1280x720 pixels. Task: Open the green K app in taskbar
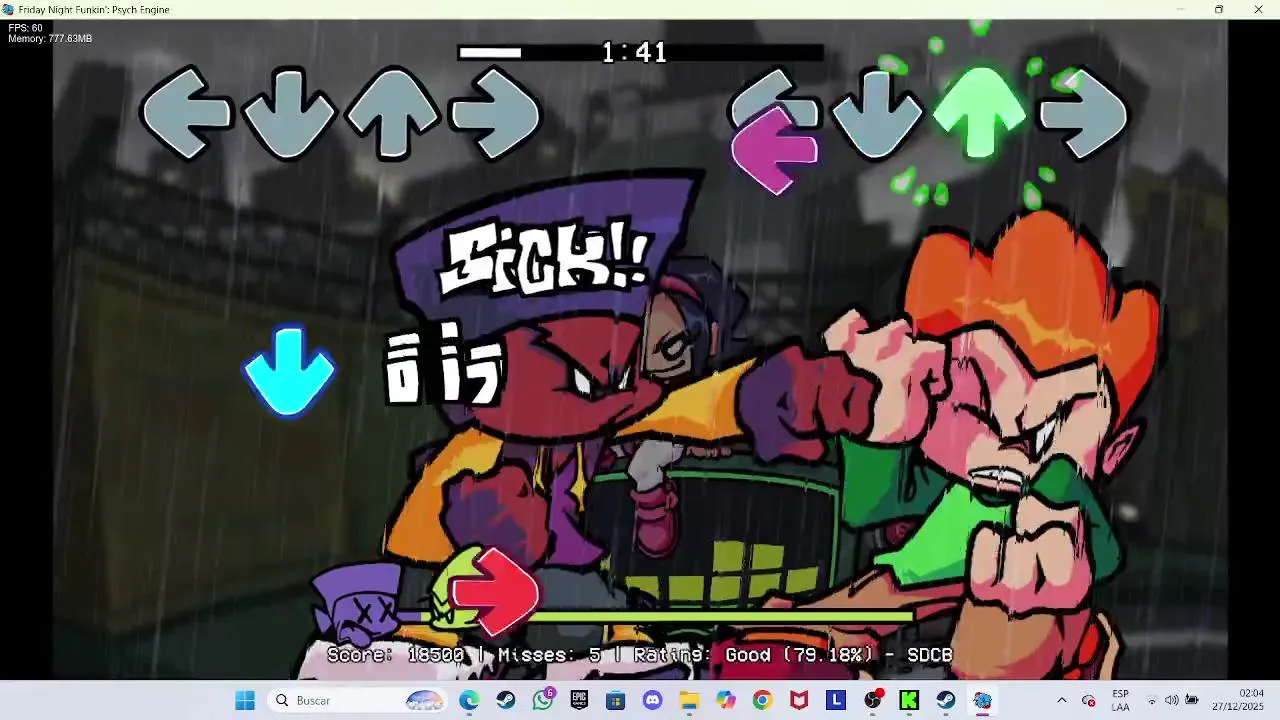[909, 700]
